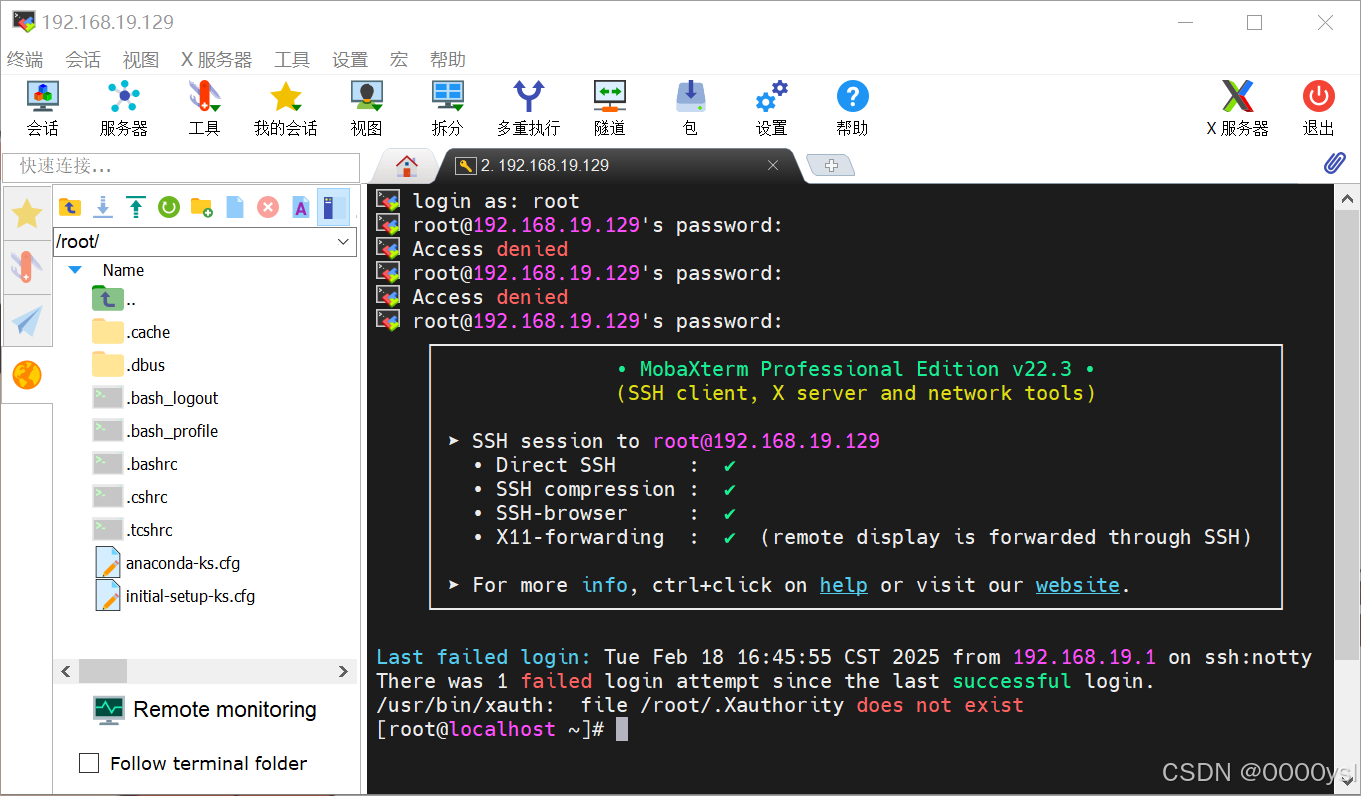Select the globe Sftp sidebar tab
The image size is (1361, 796).
pyautogui.click(x=27, y=375)
